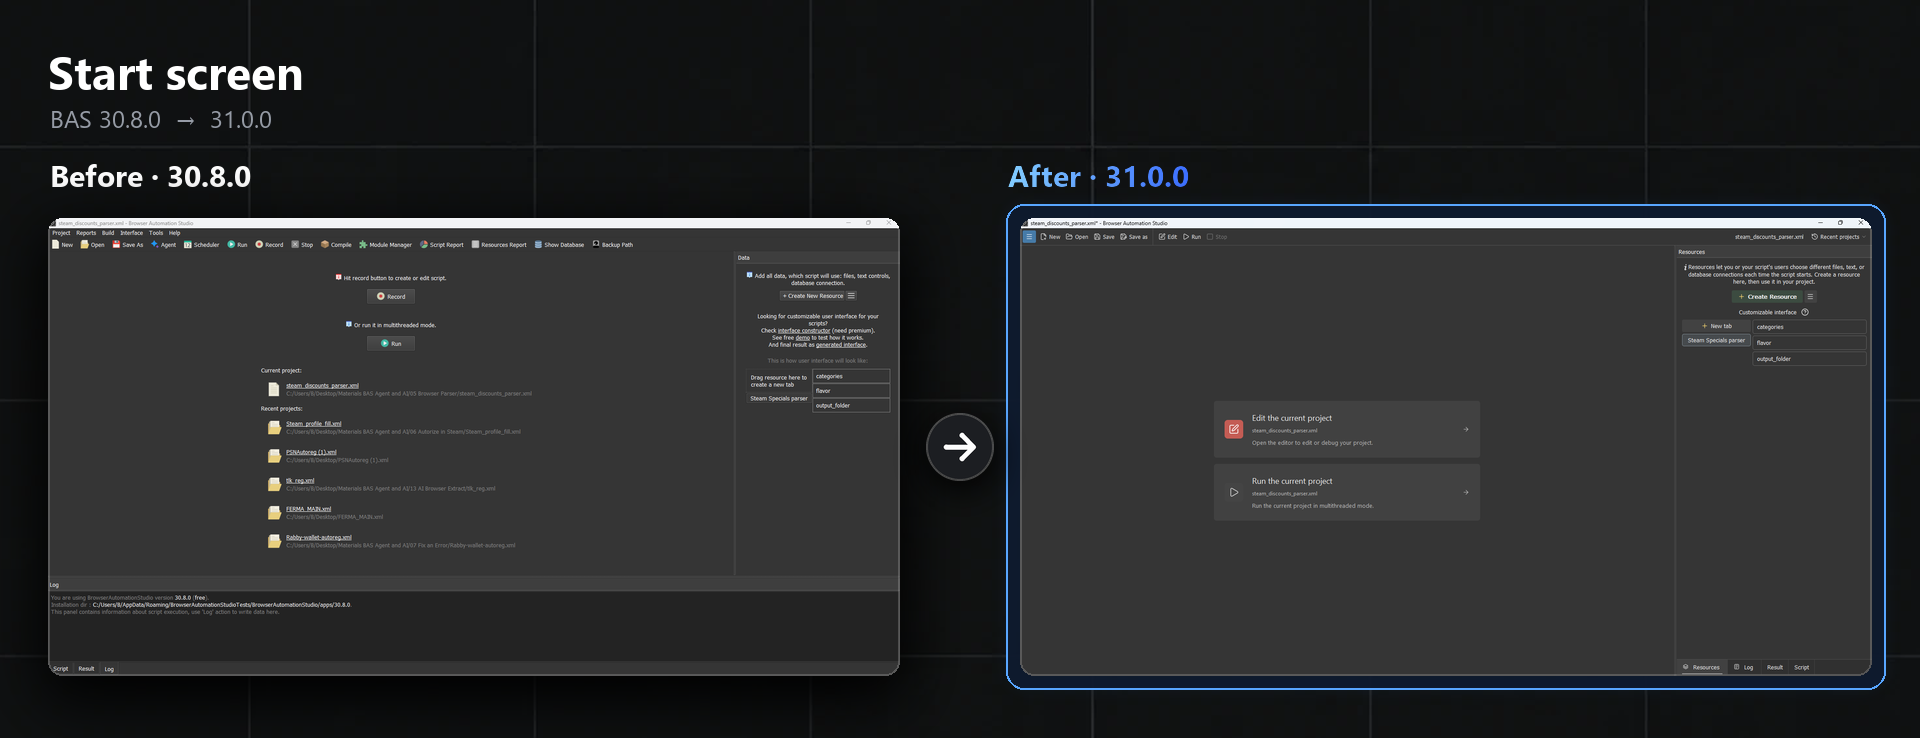Viewport: 1920px width, 738px height.
Task: Click Record in Before window toolbar
Action: coord(269,244)
